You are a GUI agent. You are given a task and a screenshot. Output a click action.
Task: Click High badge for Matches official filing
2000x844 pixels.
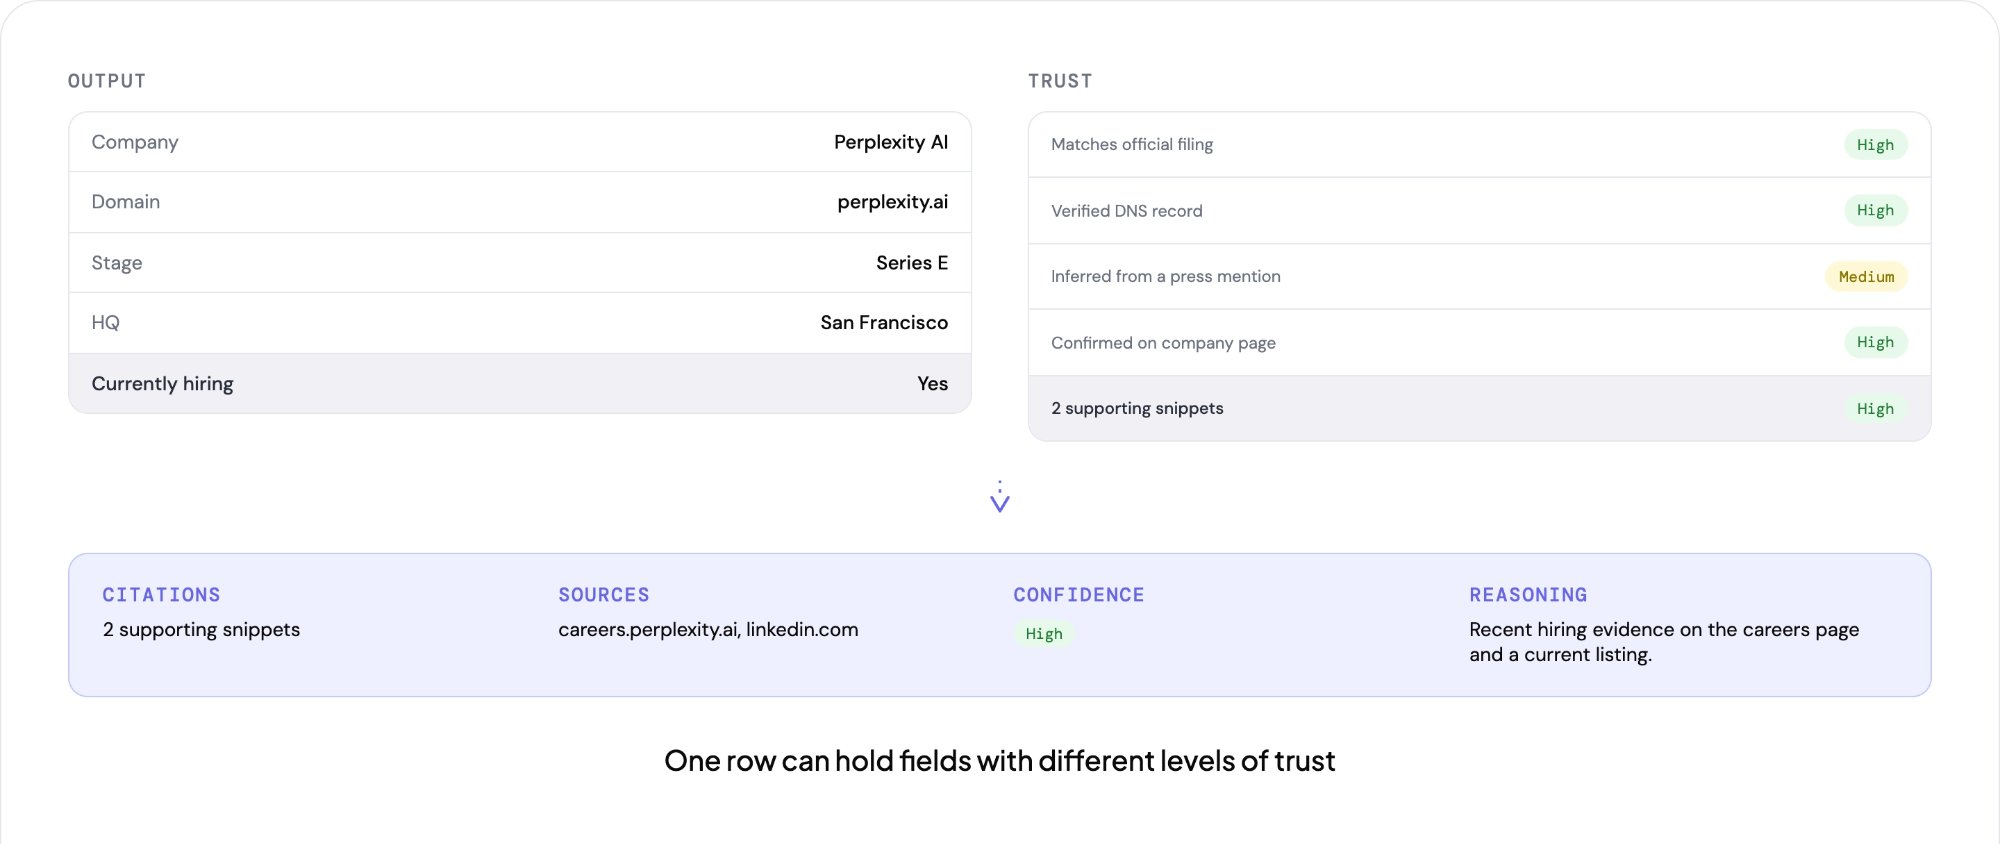(1875, 144)
